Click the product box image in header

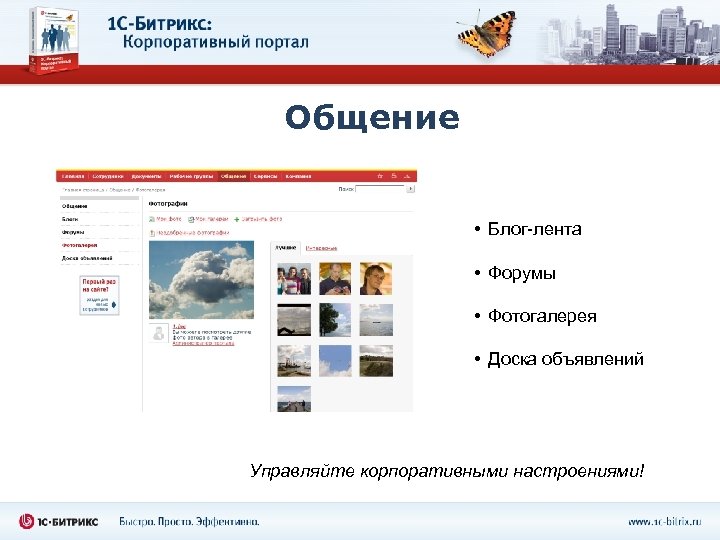point(52,40)
